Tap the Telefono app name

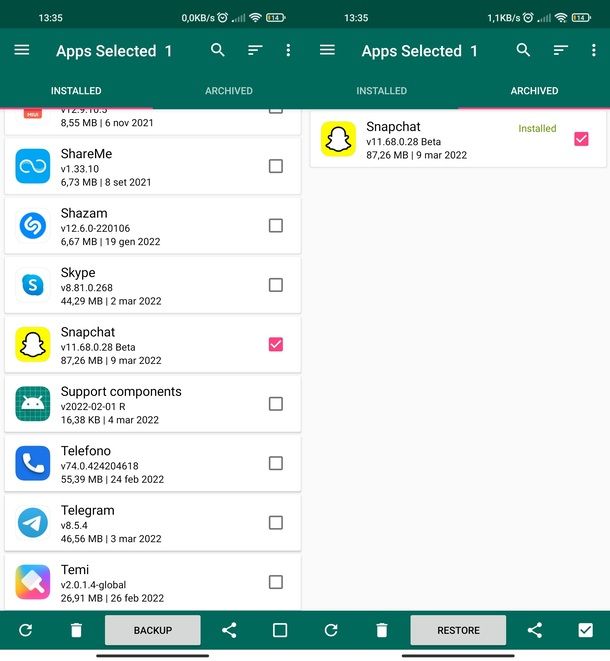click(86, 451)
